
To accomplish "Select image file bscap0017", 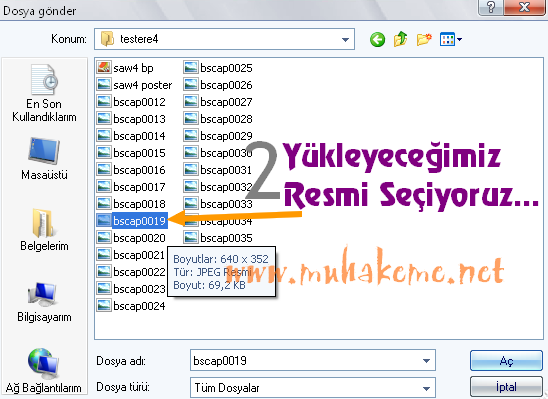I will (131, 187).
